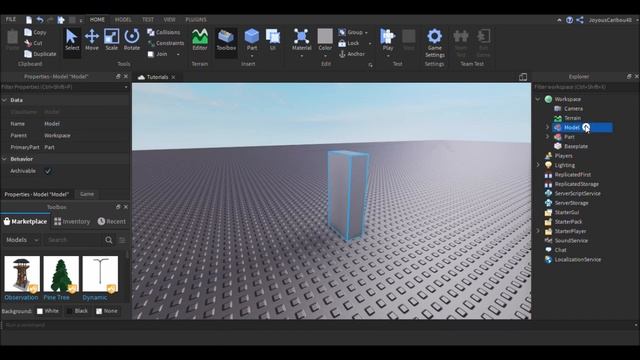Select None background option
640x360 pixels.
pos(107,311)
